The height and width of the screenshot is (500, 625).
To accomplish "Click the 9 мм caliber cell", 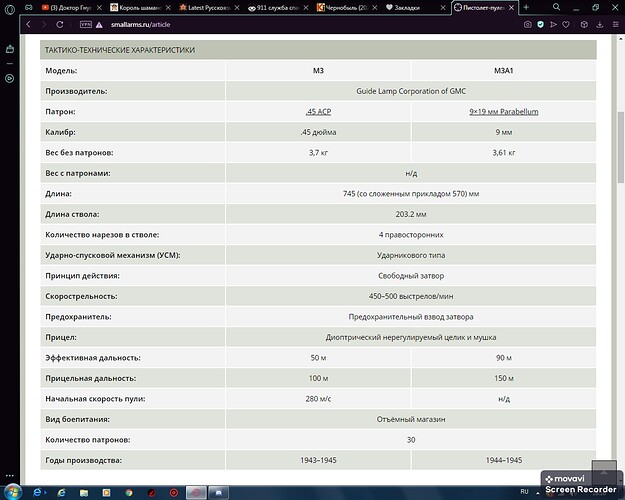I will pos(504,132).
